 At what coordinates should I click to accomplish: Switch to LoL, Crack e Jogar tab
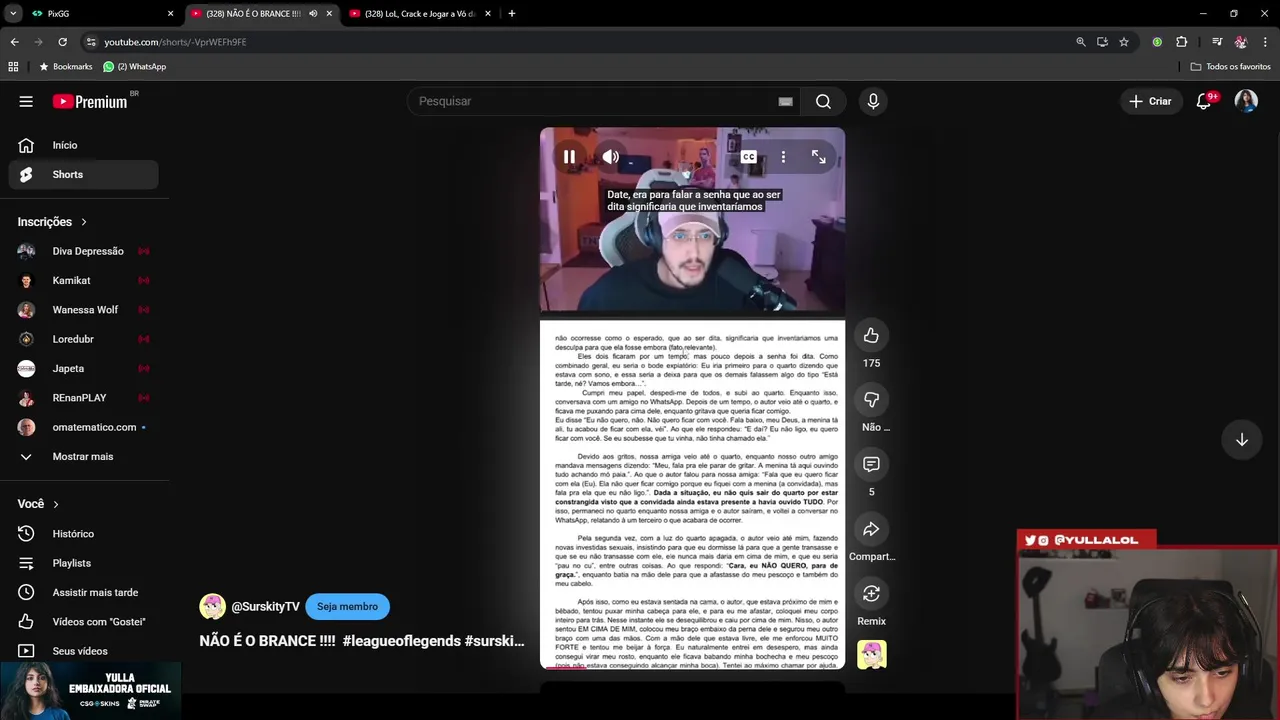coord(420,14)
